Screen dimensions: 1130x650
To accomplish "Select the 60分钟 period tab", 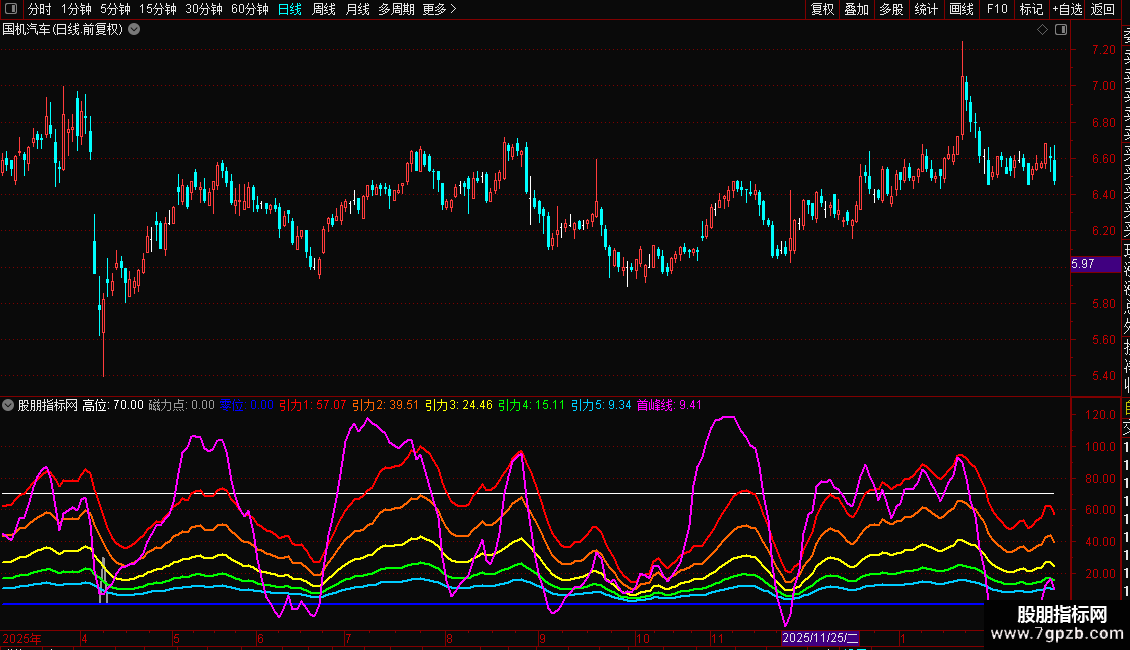I will coord(249,10).
